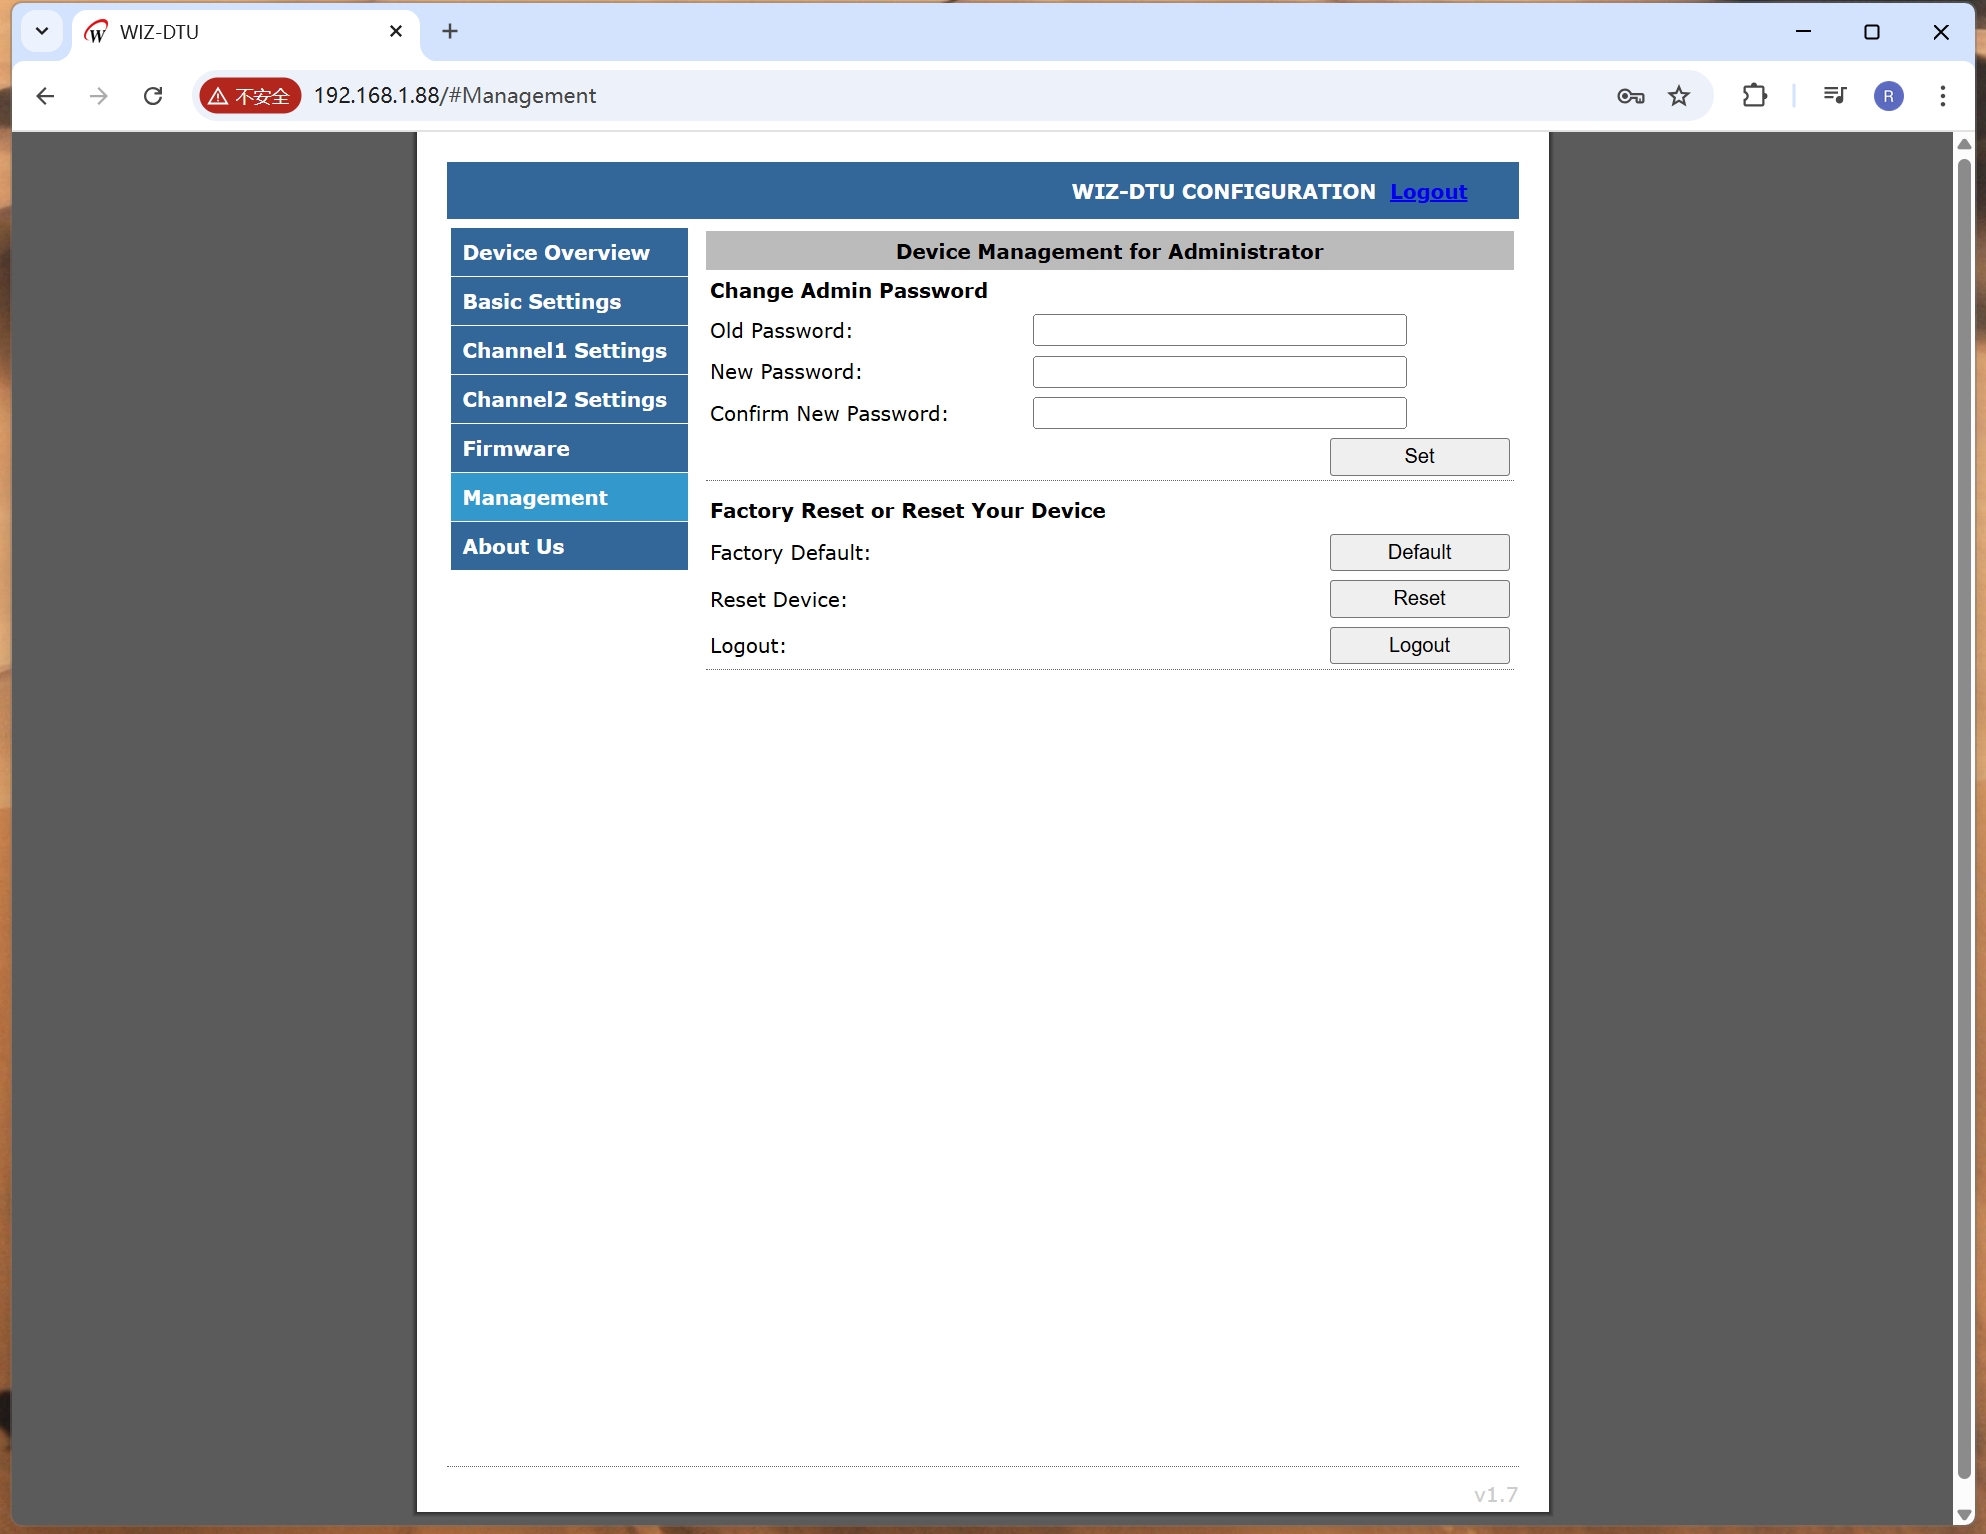Click the Factory Default button
Screen dimensions: 1986x1534
[1418, 552]
